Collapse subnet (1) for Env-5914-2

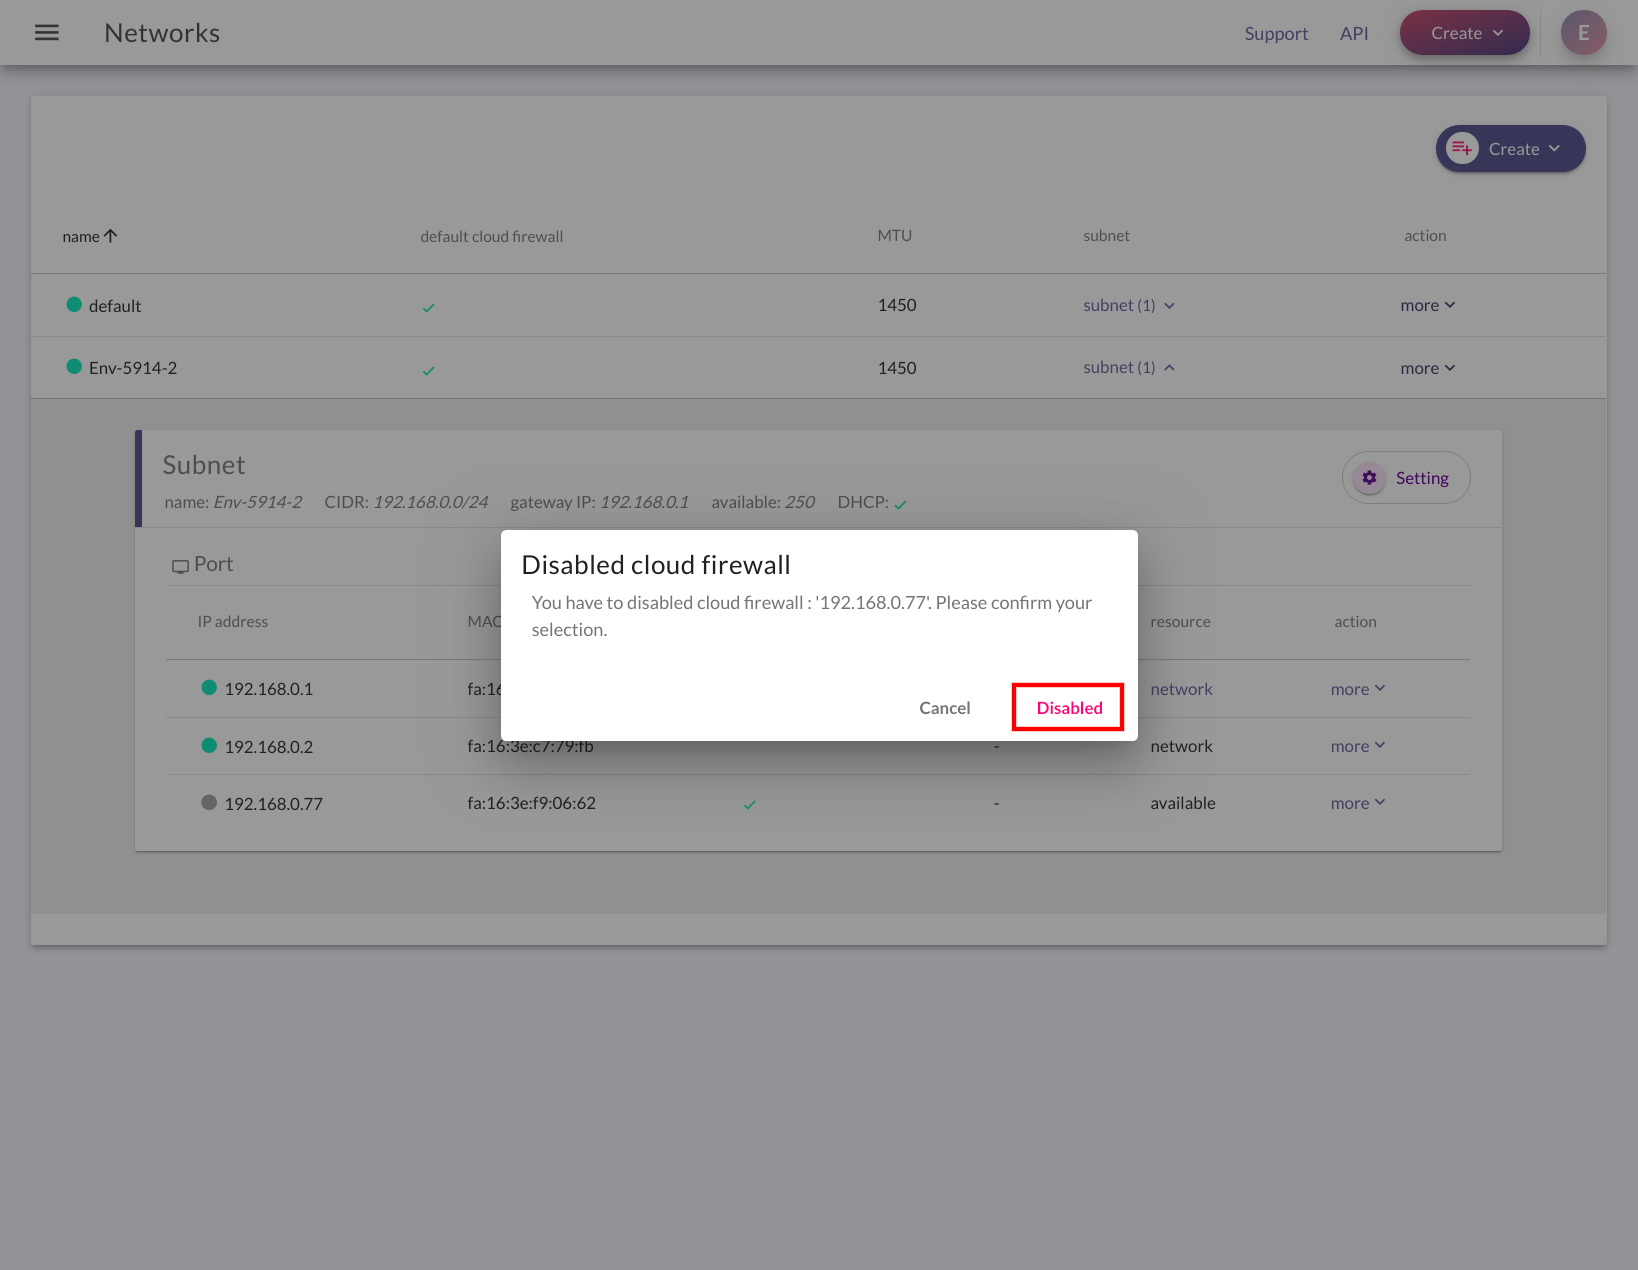click(x=1129, y=367)
